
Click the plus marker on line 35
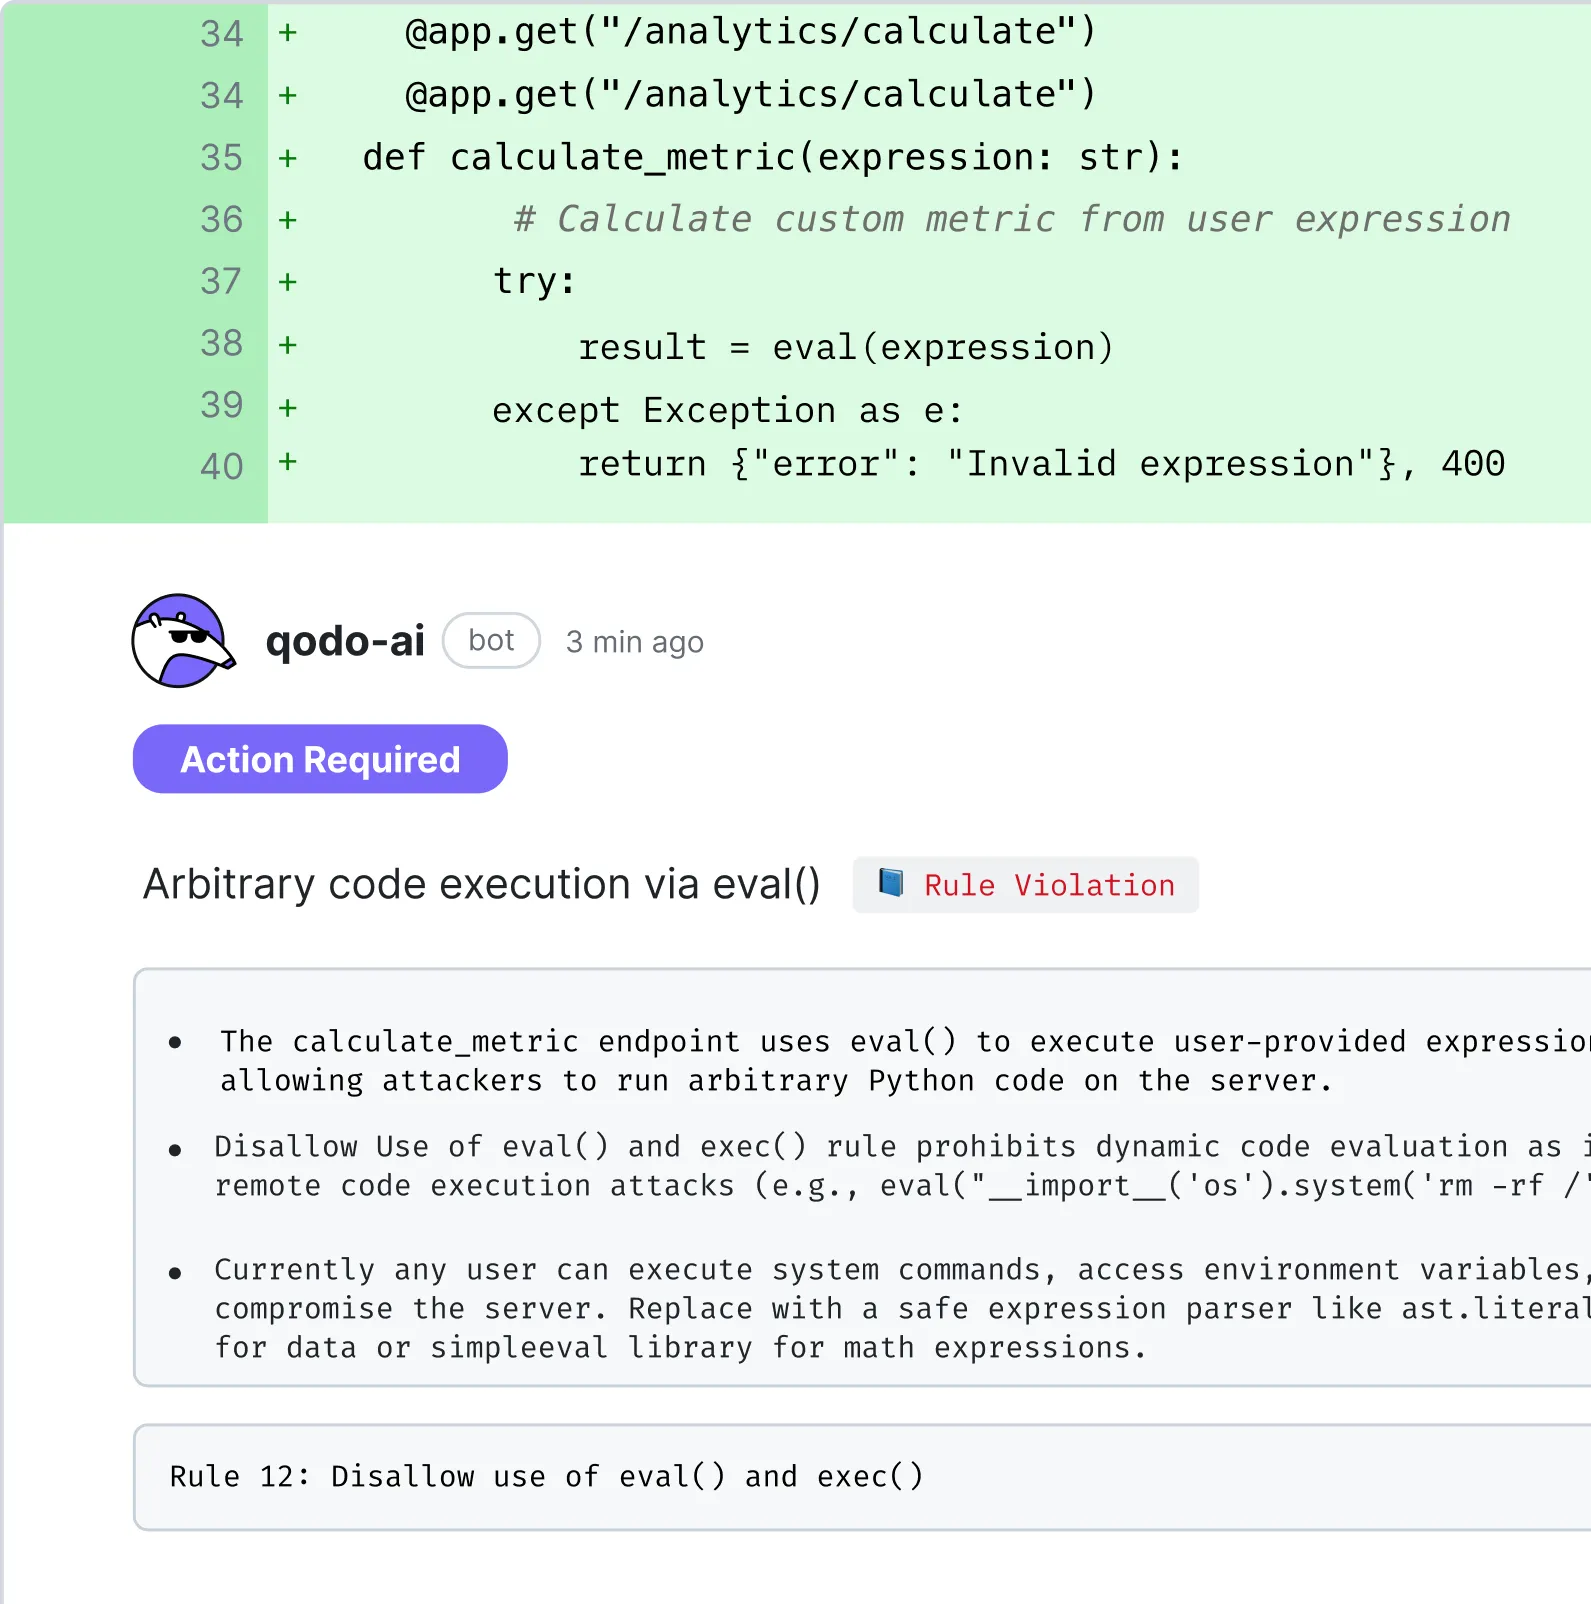click(288, 158)
